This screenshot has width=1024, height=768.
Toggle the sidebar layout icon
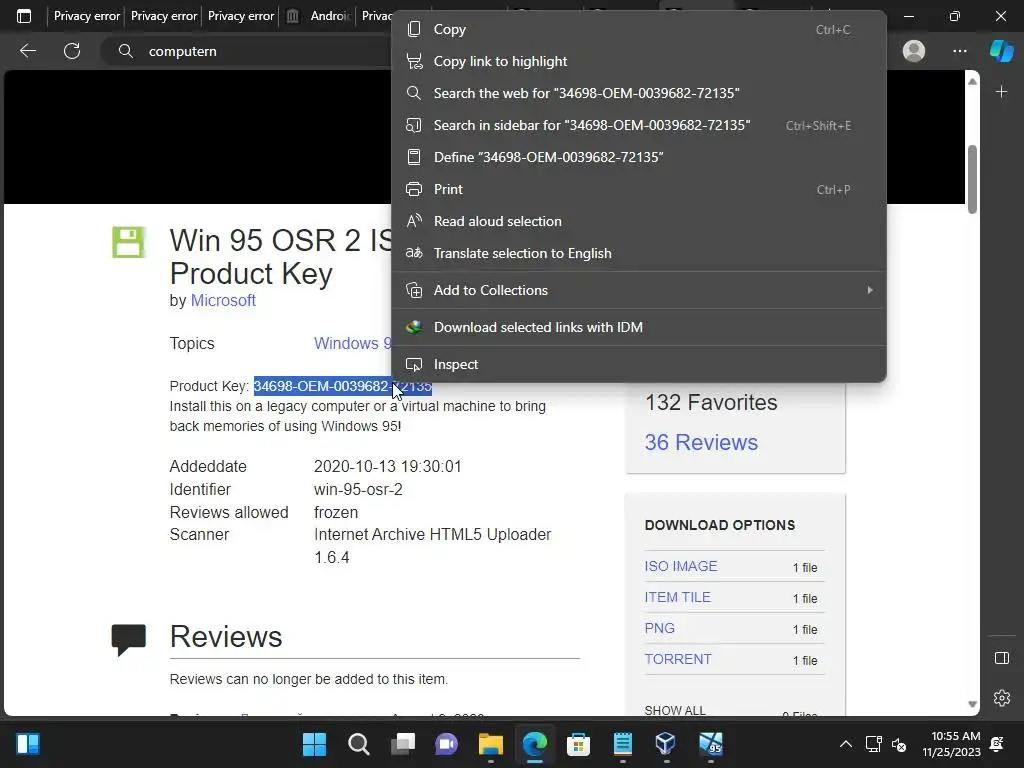pos(1002,658)
